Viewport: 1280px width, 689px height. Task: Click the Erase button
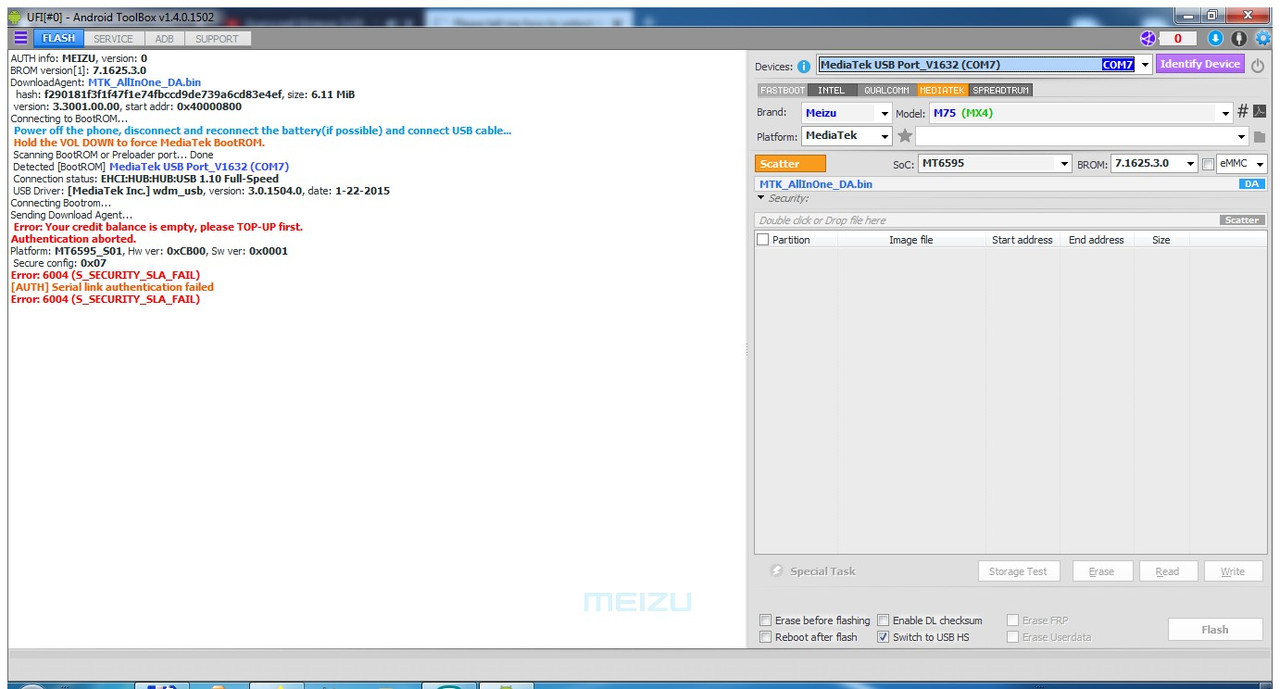(x=1102, y=571)
